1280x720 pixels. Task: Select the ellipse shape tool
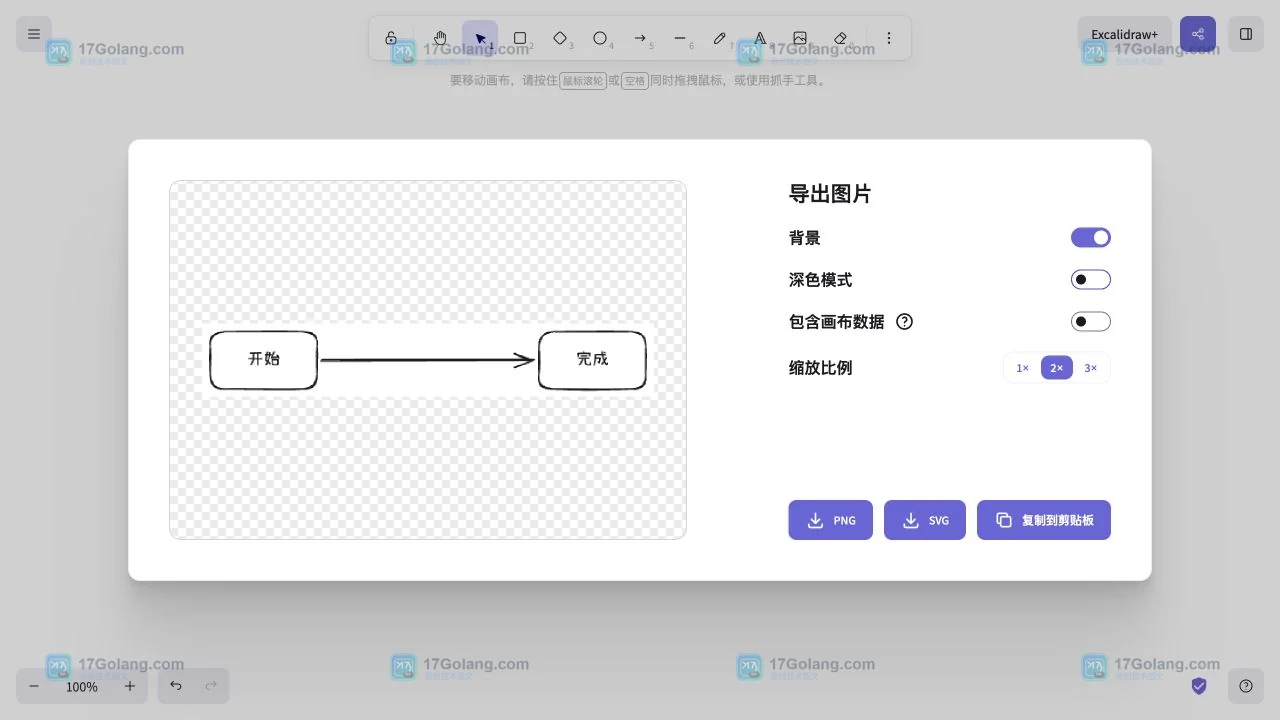(x=600, y=38)
